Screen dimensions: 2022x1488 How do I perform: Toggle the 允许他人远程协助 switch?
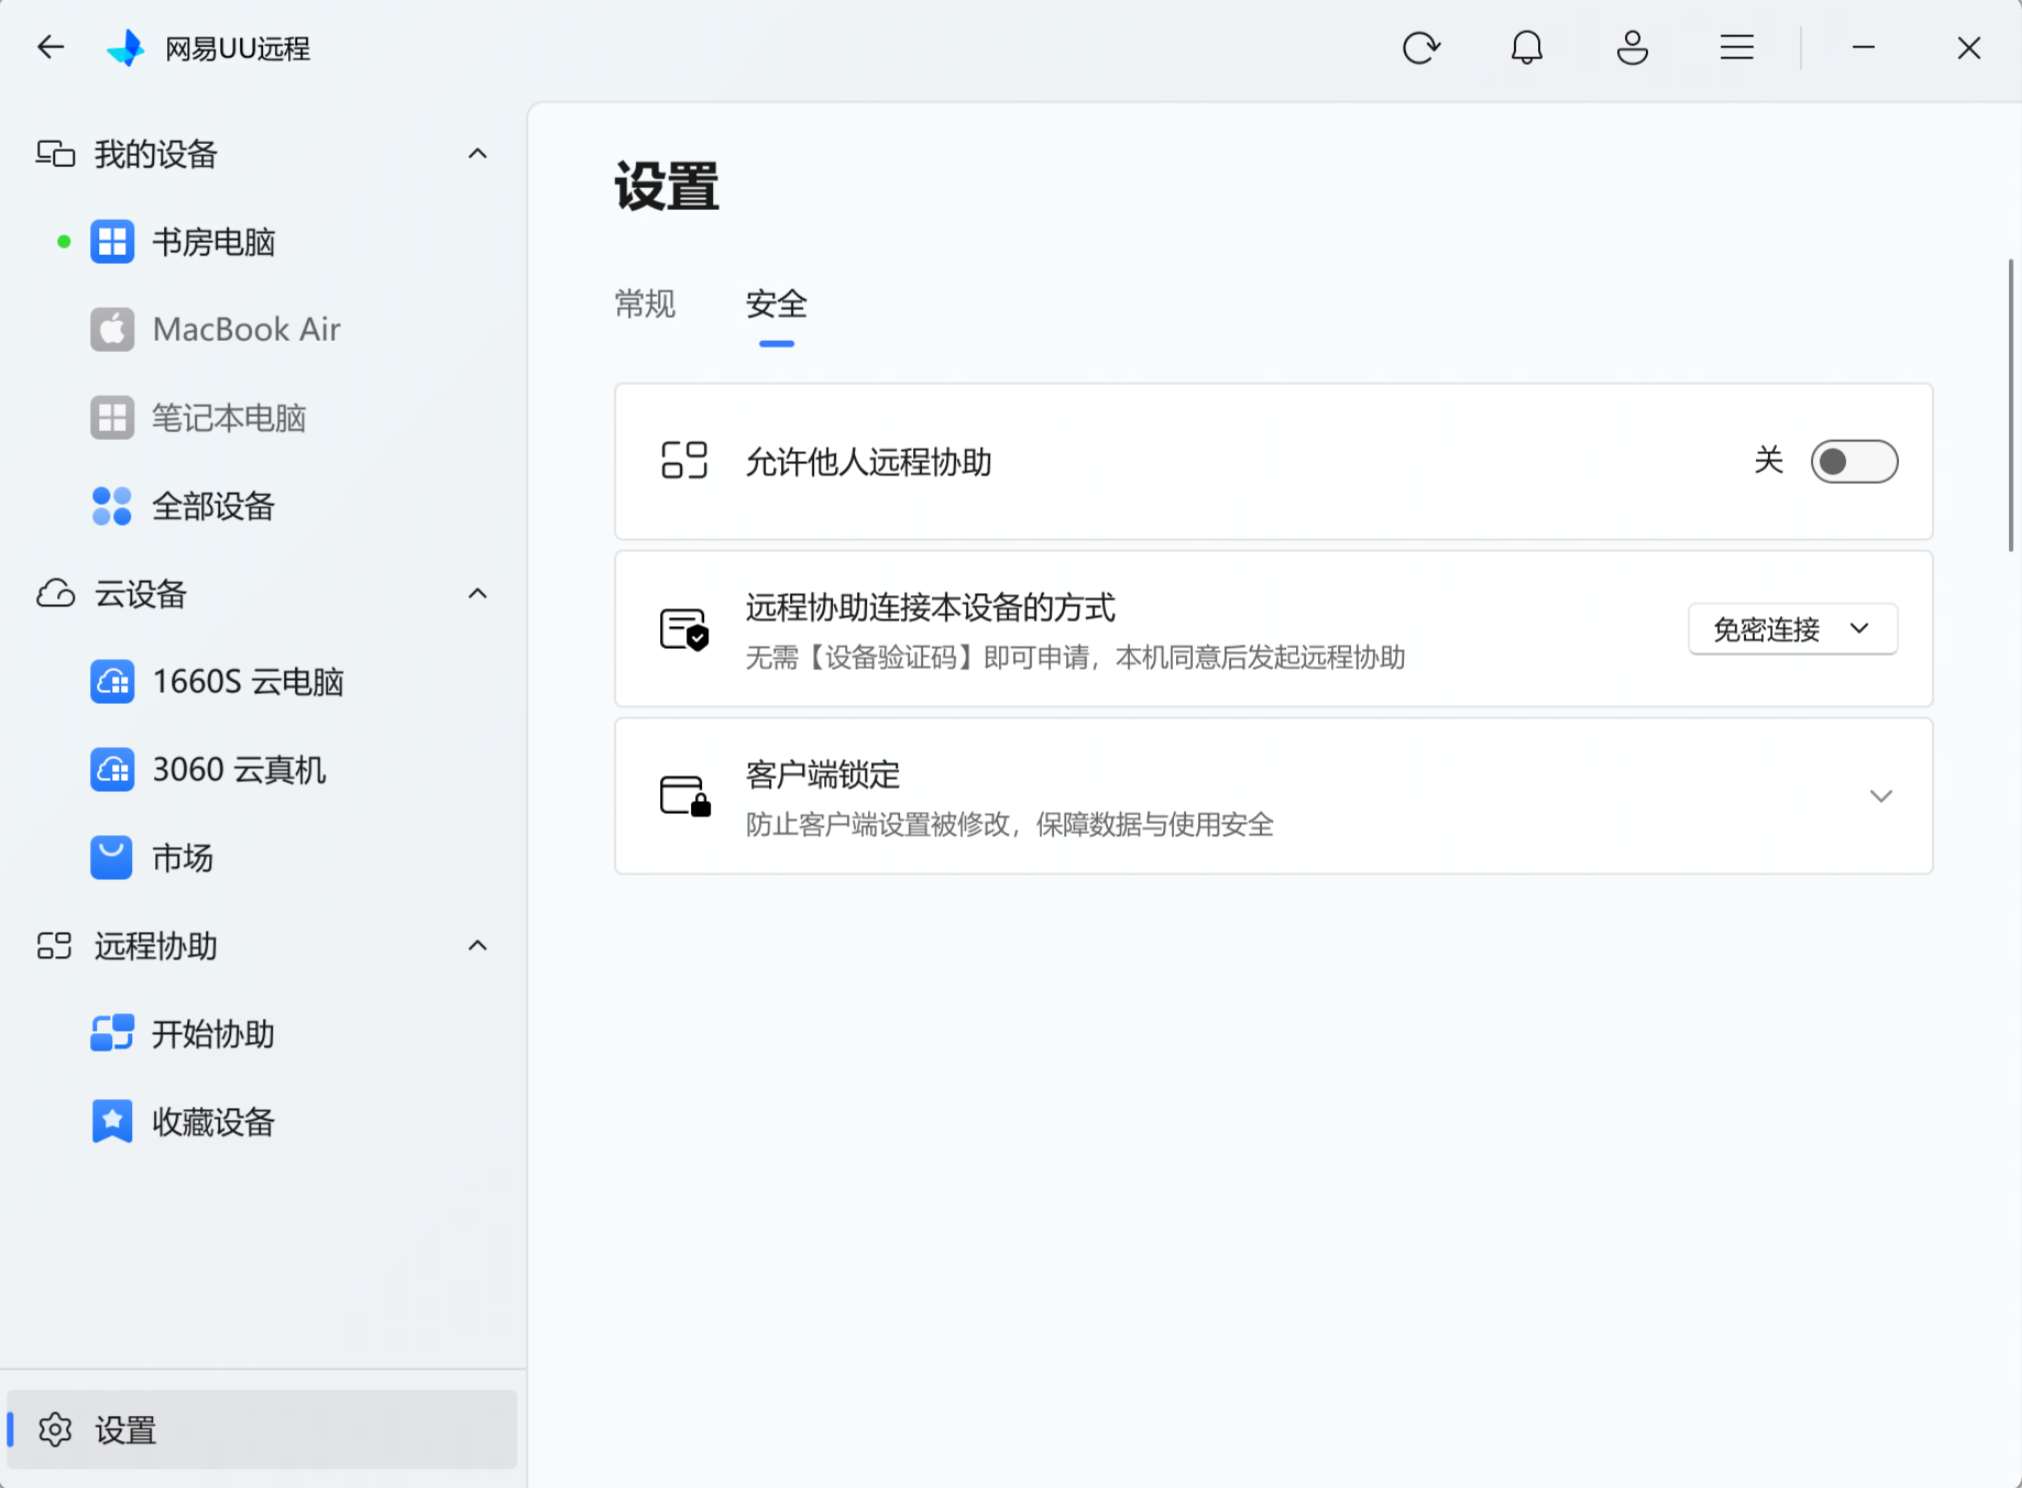(x=1854, y=461)
